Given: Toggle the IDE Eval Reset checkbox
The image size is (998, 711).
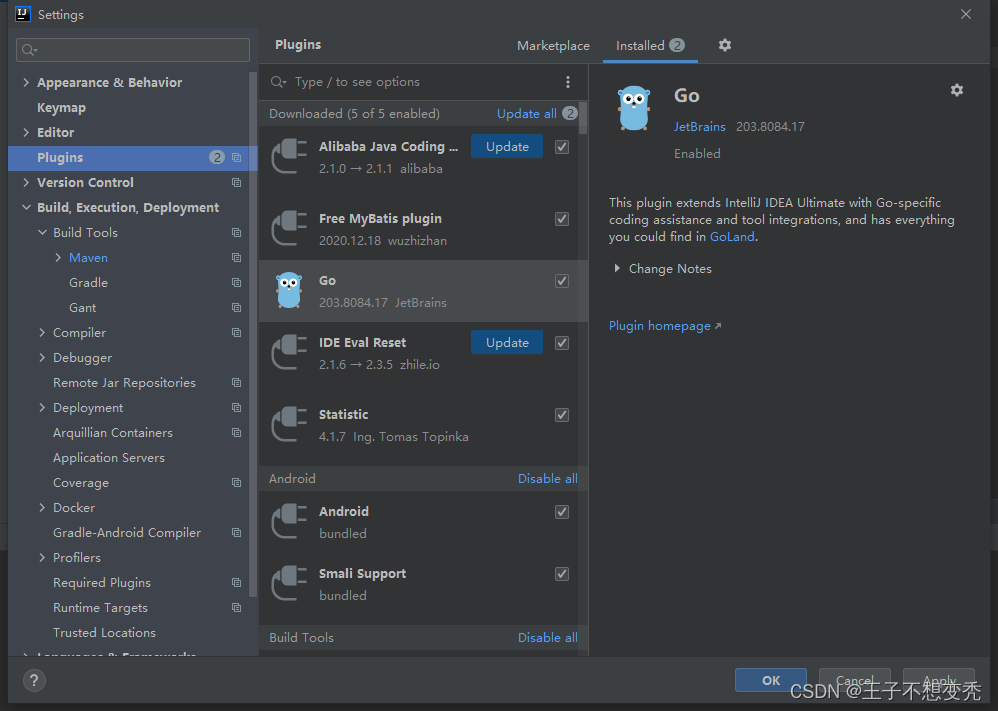Looking at the screenshot, I should (562, 343).
